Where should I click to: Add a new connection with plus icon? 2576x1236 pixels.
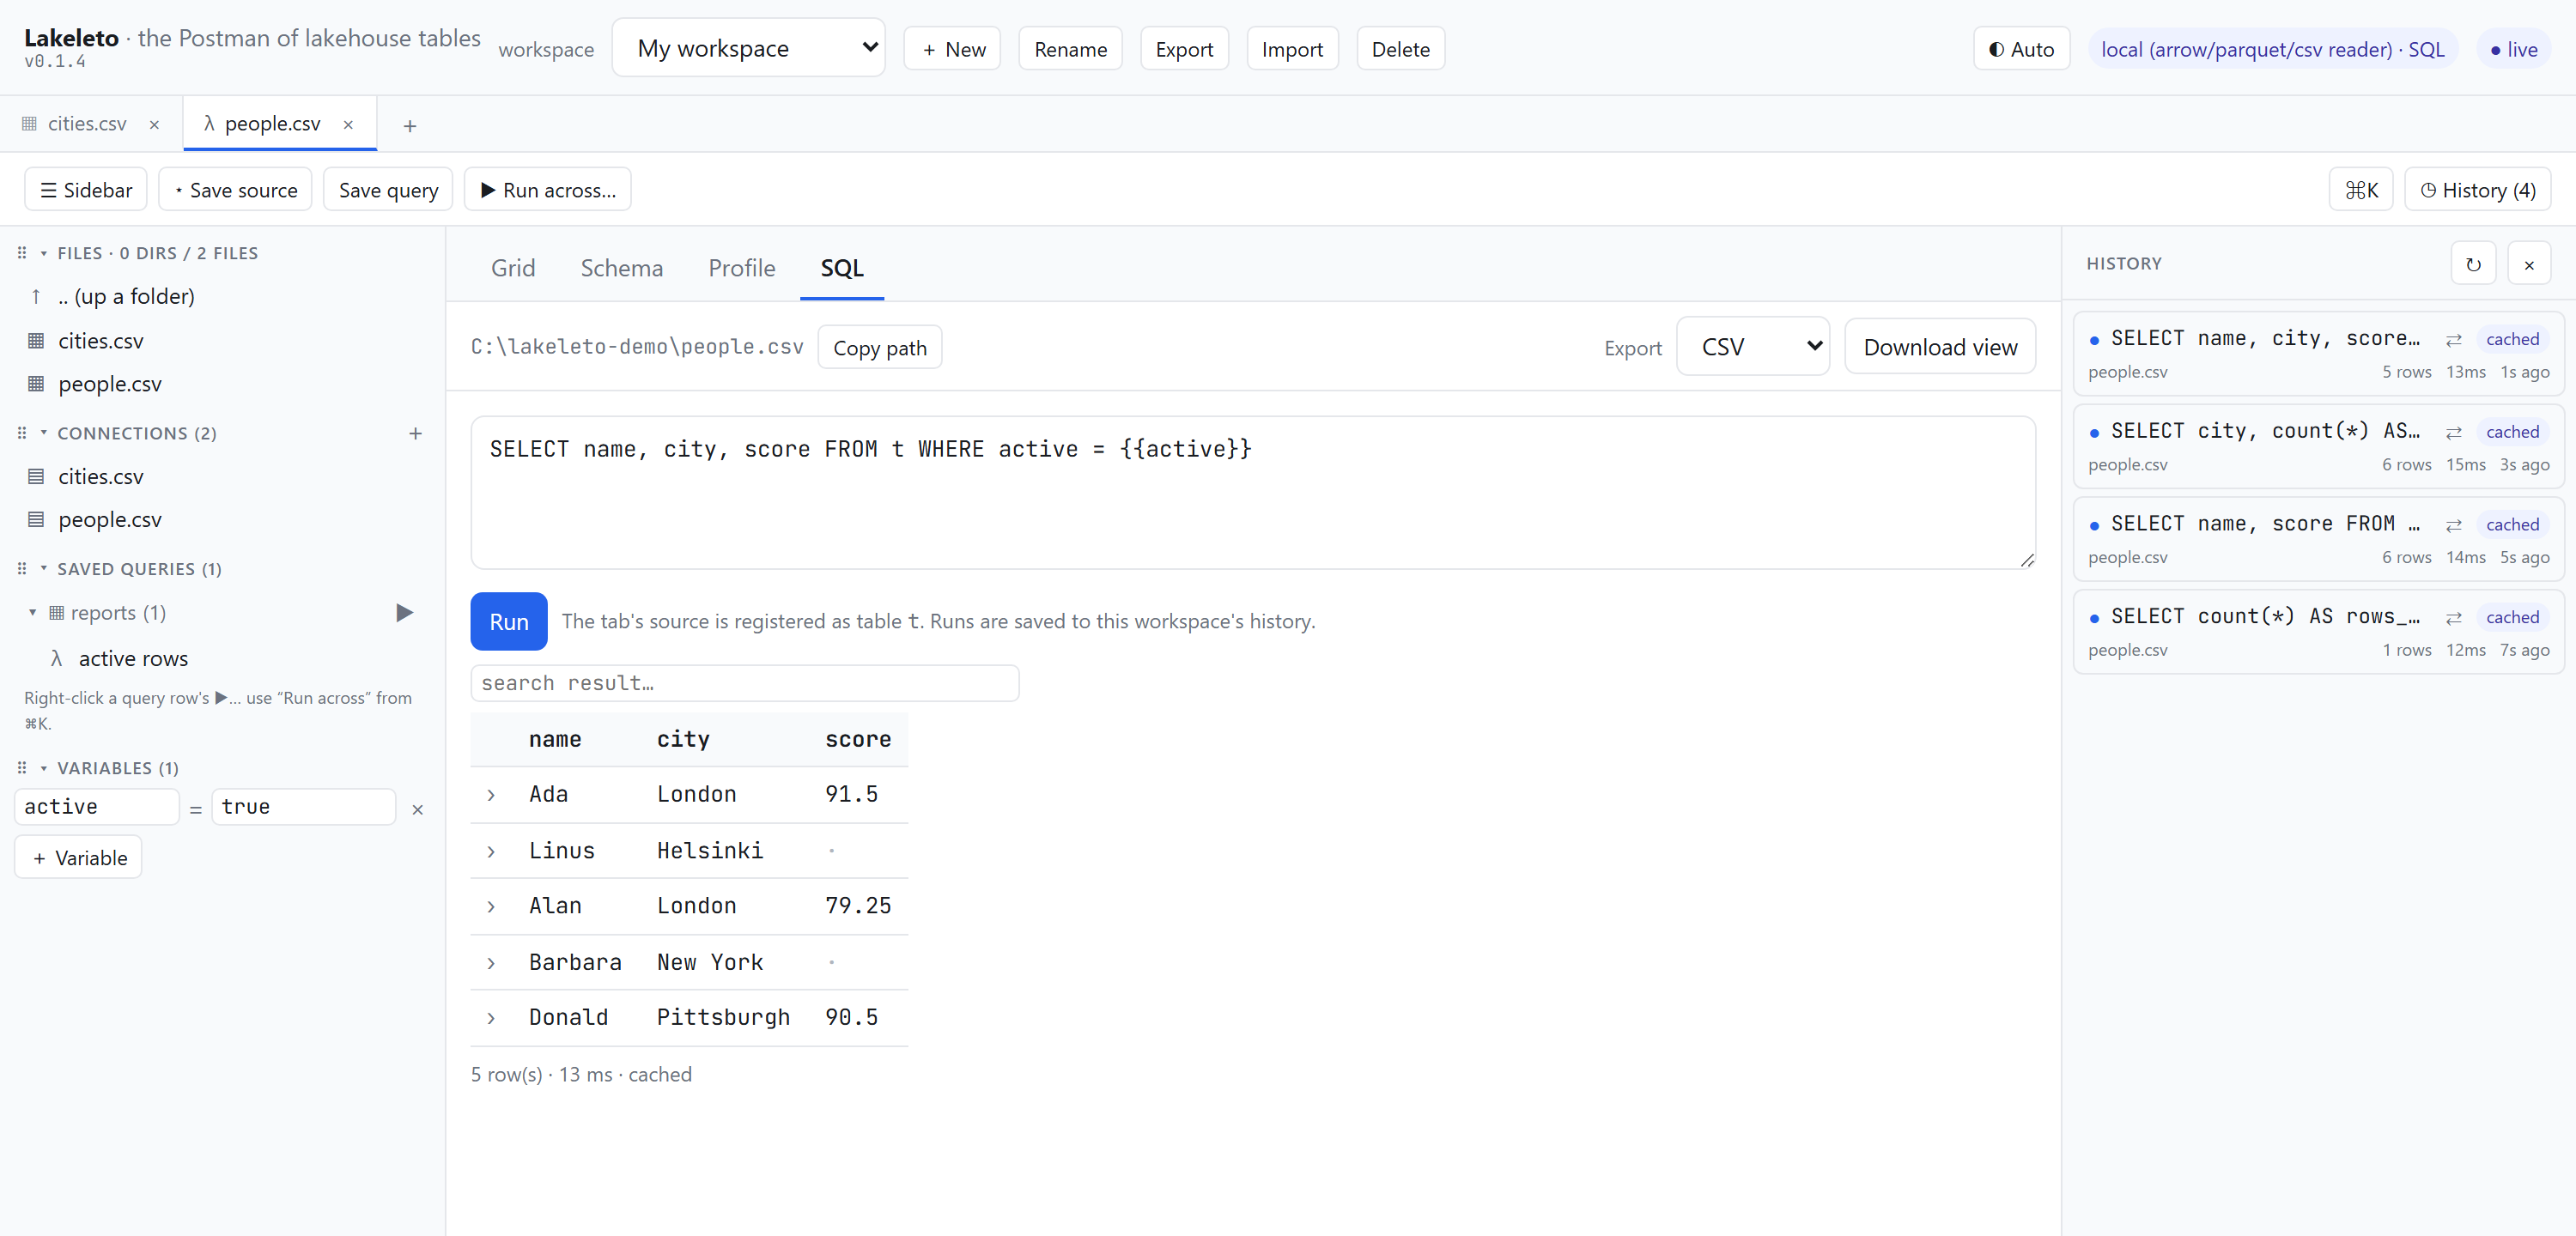point(415,433)
